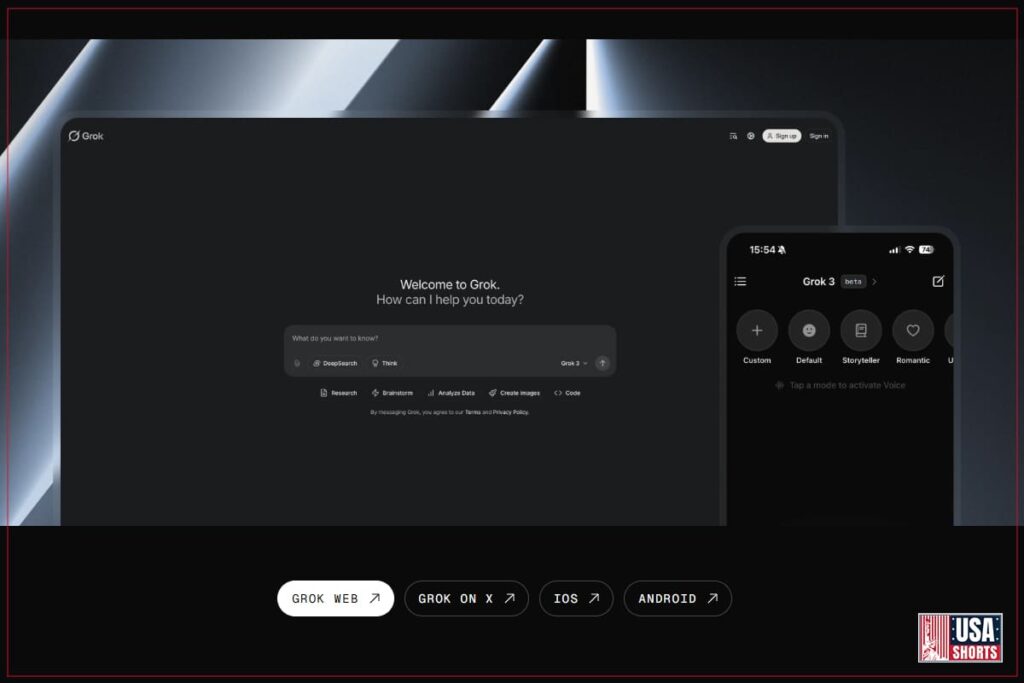Click the phone's cellular signal icon
This screenshot has width=1024, height=683.
pos(894,249)
